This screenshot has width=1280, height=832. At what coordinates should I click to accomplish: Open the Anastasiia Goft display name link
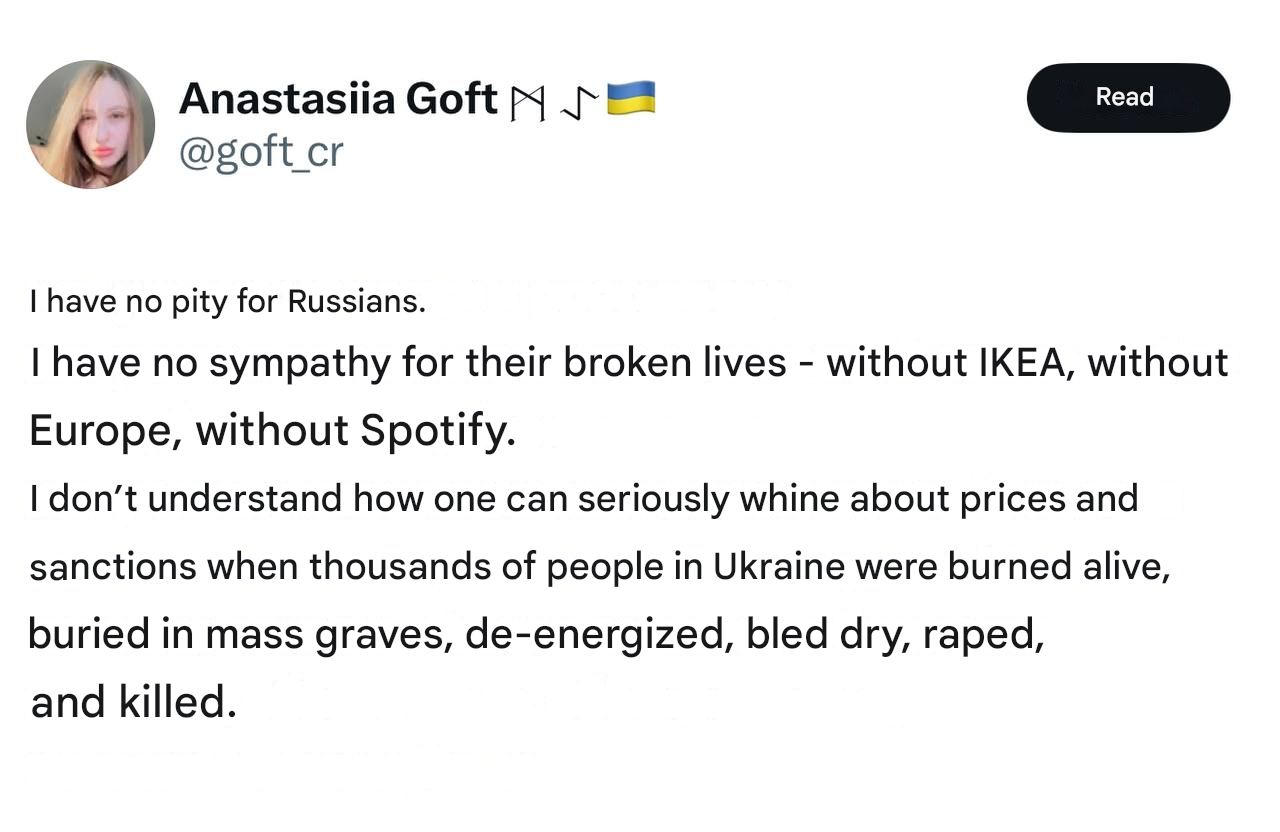tap(338, 98)
